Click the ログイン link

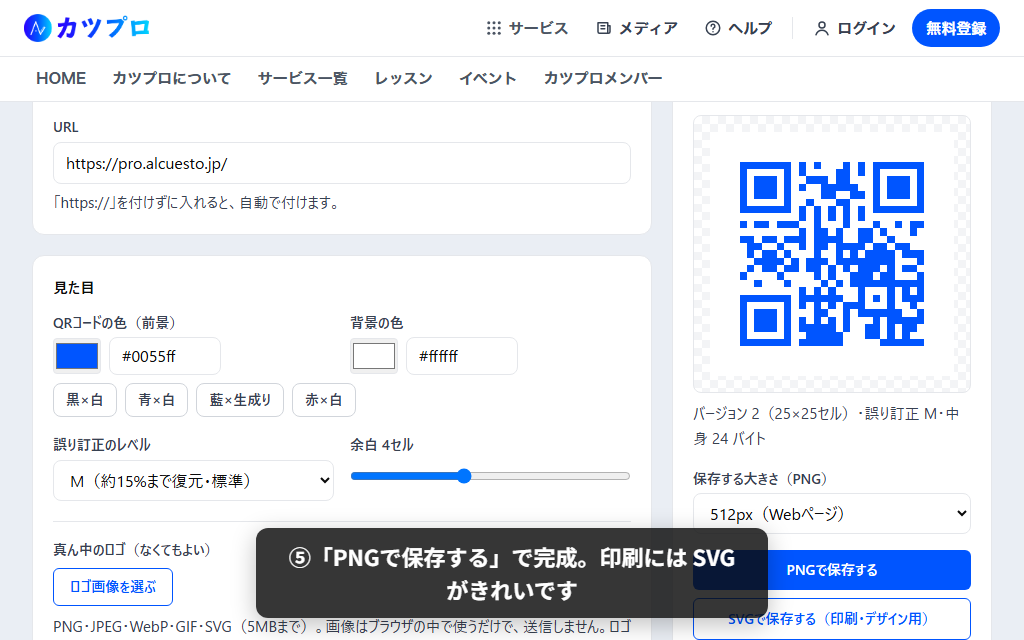[x=855, y=28]
